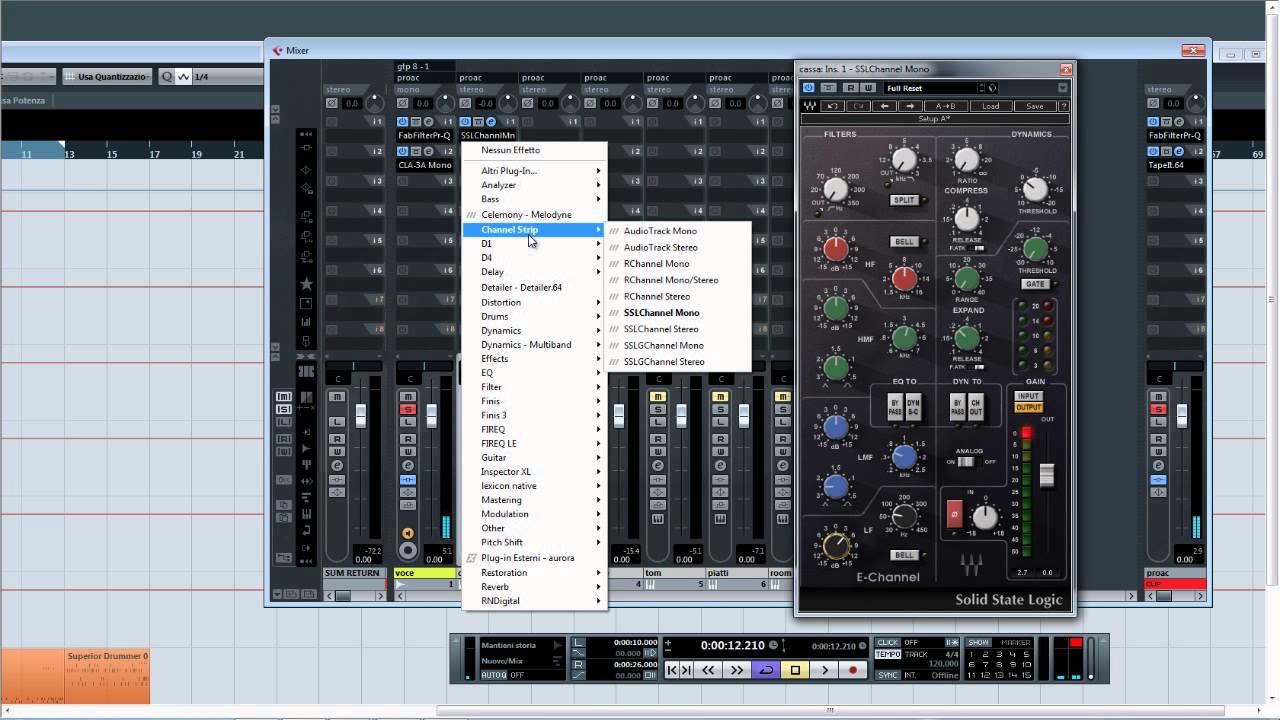Open the Reverb plugin category
Viewport: 1280px width, 720px height.
coord(535,587)
